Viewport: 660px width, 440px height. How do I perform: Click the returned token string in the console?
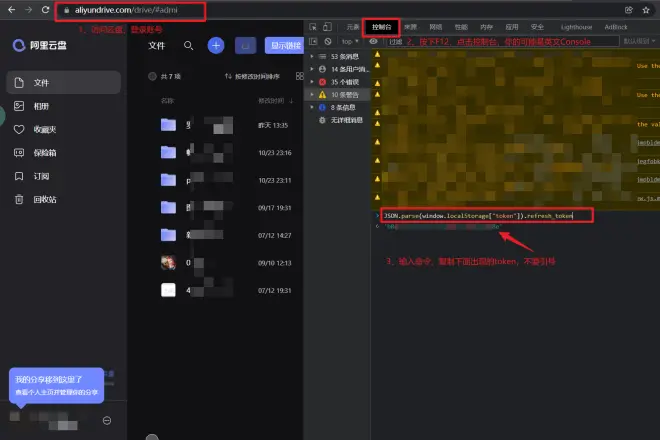pyautogui.click(x=443, y=227)
